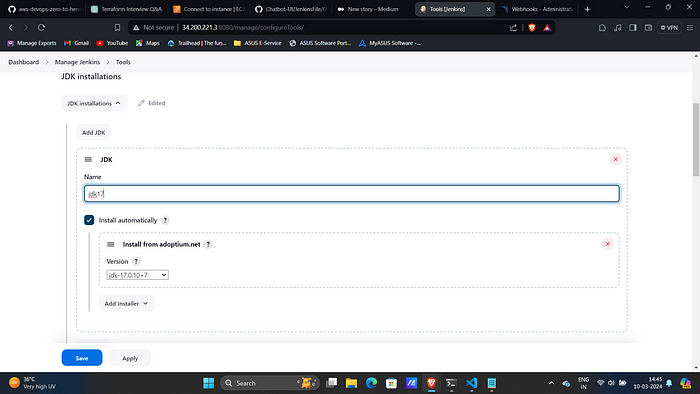Open a new browser tab
700x394 pixels.
(588, 9)
